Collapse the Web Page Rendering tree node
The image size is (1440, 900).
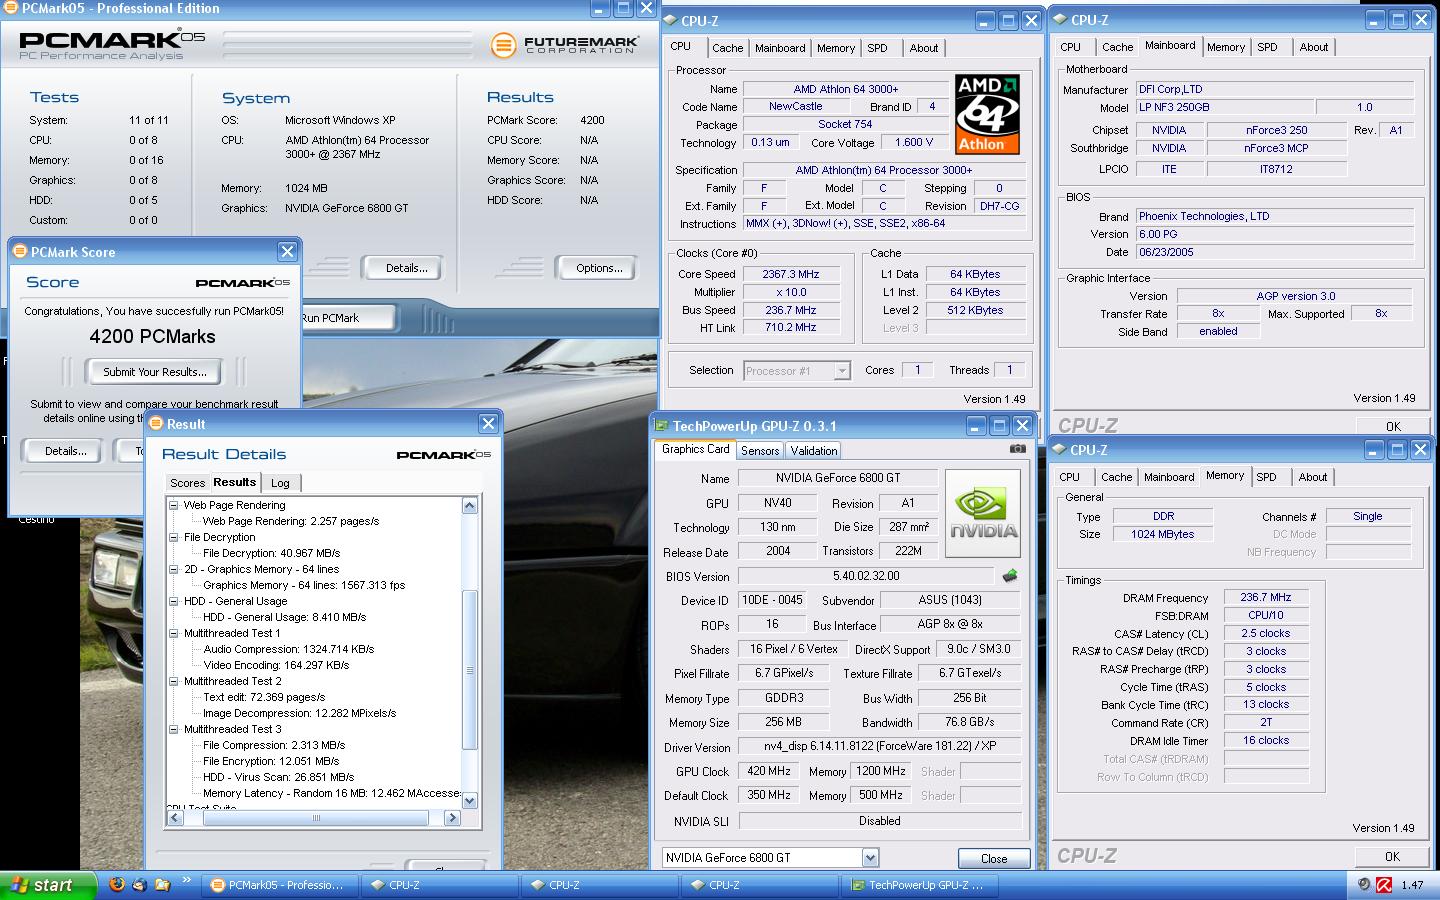174,505
